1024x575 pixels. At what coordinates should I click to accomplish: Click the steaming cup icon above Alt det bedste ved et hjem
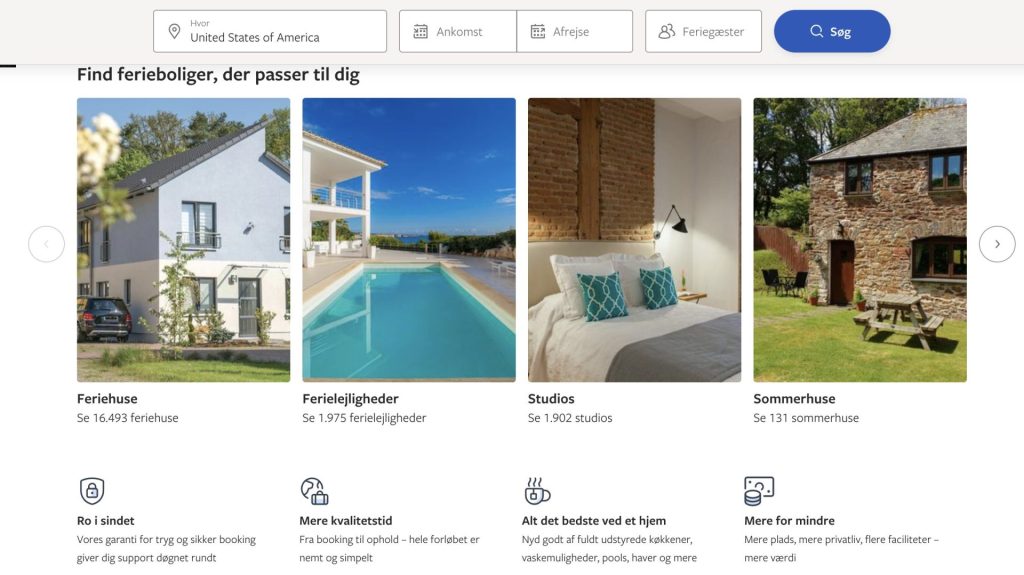pyautogui.click(x=537, y=491)
